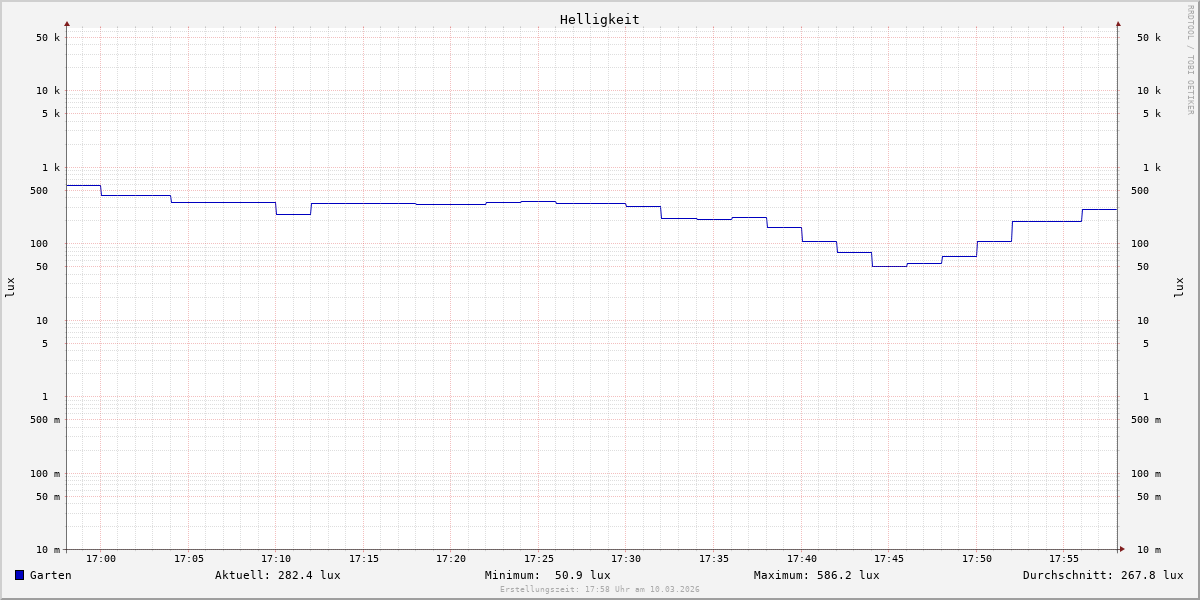Click the 10 m label on right axis
This screenshot has width=1200, height=600.
click(x=1148, y=550)
